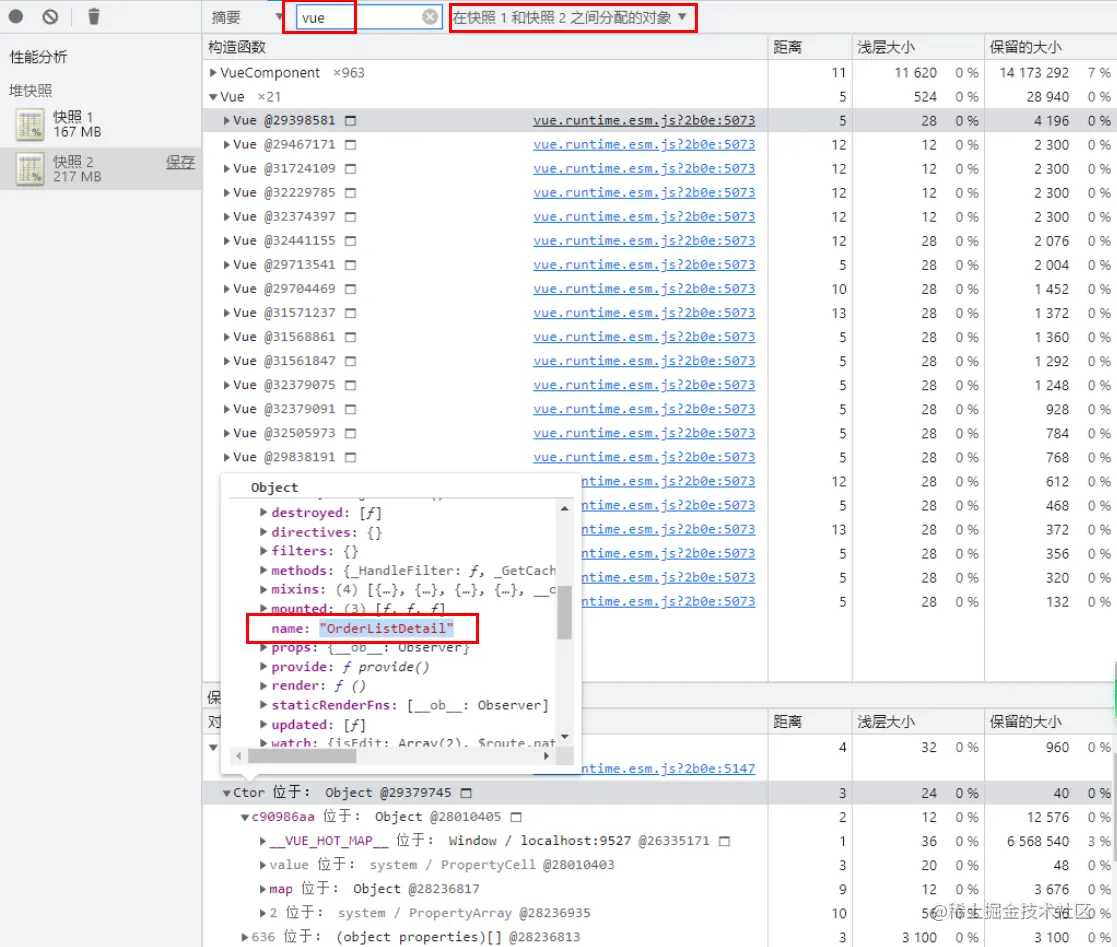
Task: Open vue.runtime.esm.js link for Vue @32441155
Action: click(644, 241)
